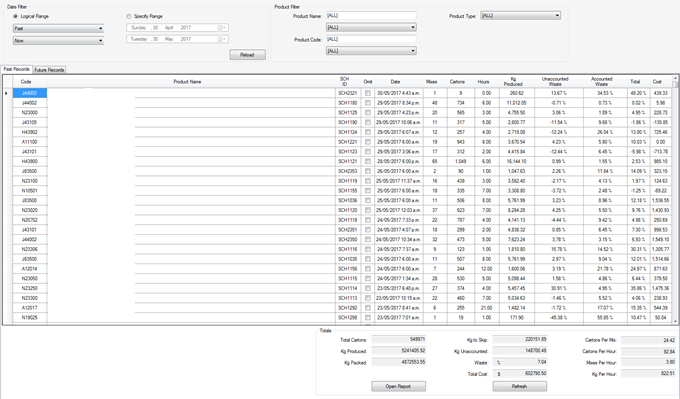The image size is (680, 399).
Task: Open the dropdown below Product Name field
Action: [x=371, y=27]
